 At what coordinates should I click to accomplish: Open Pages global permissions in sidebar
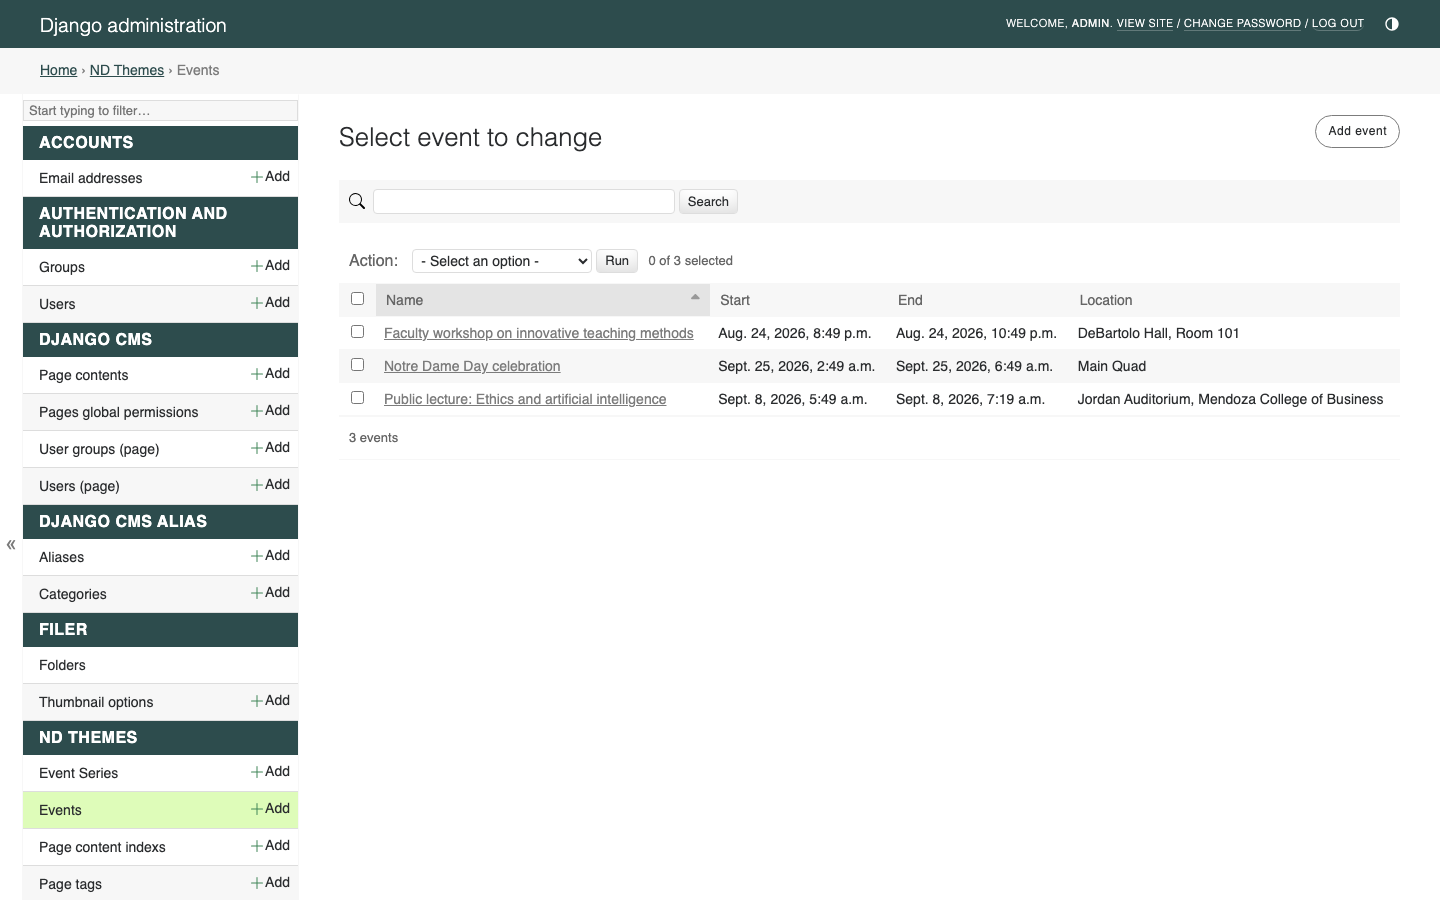119,412
